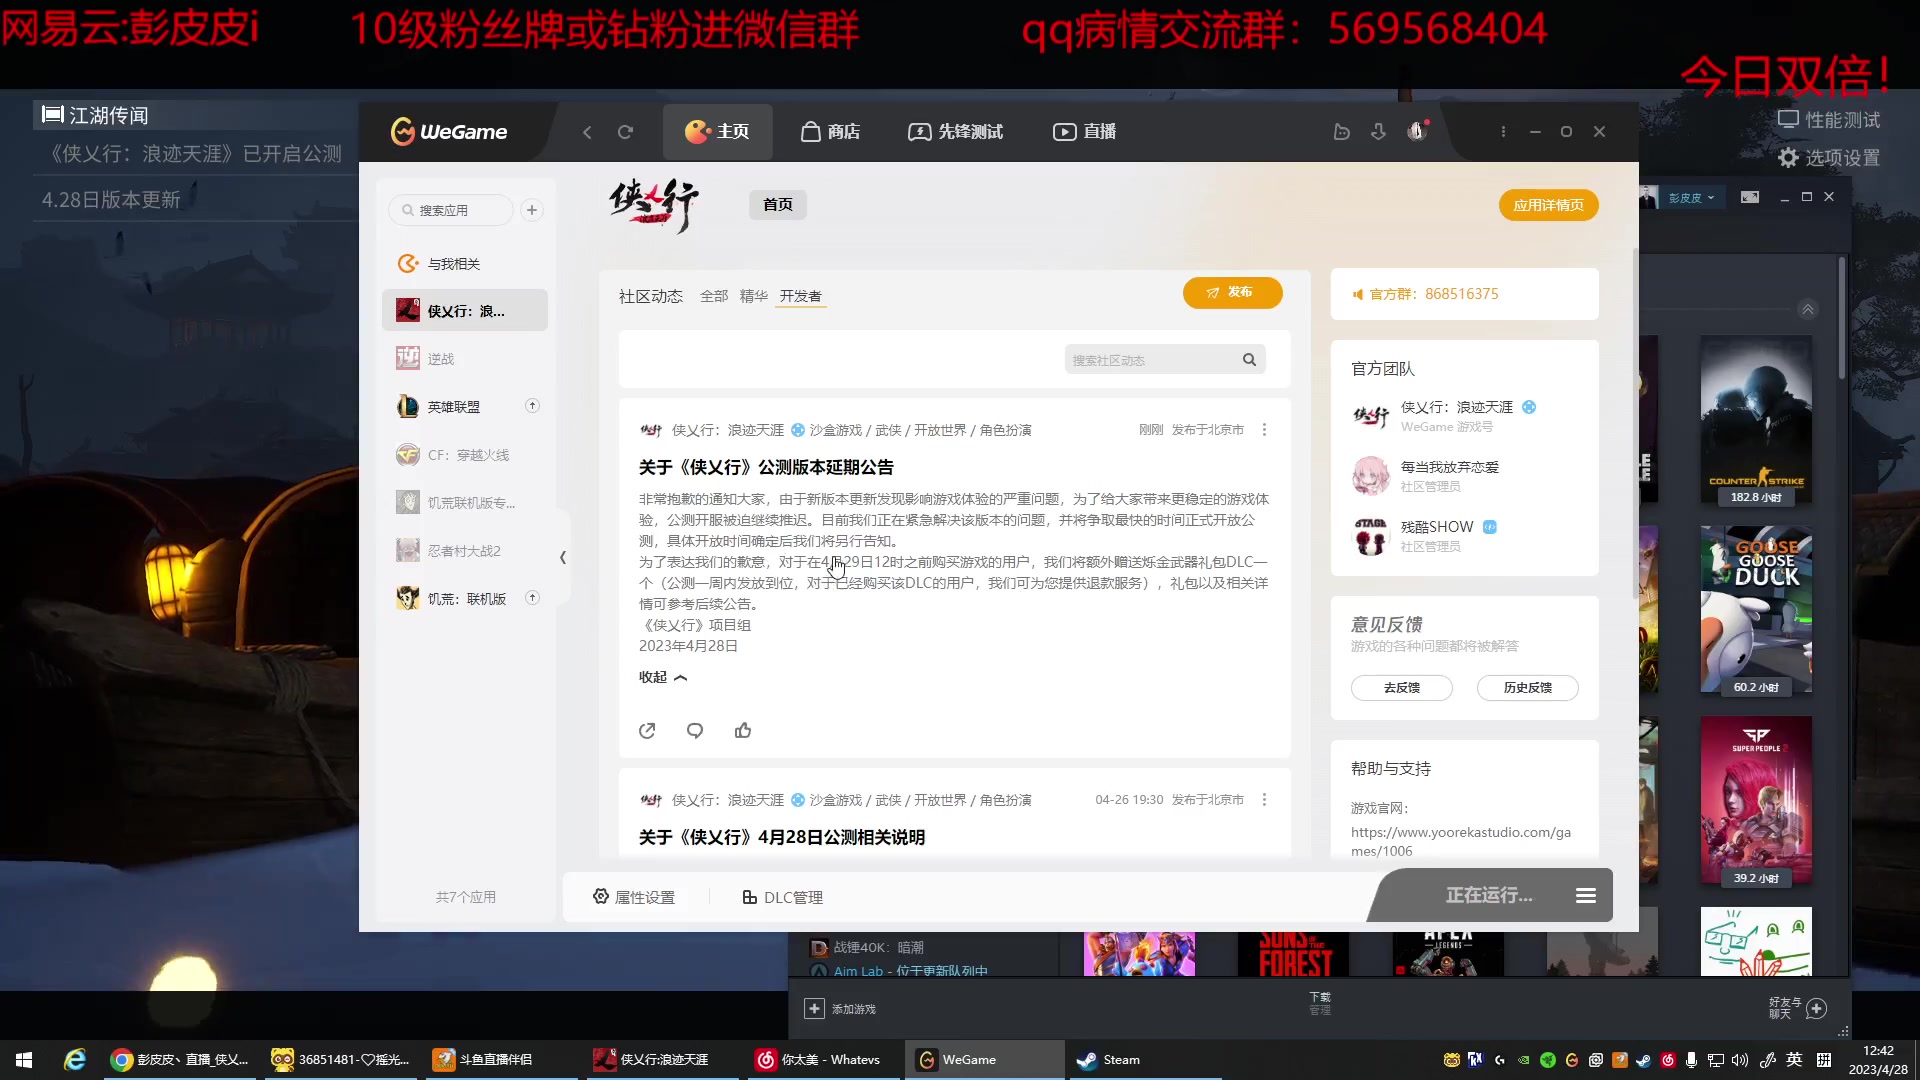Click the user avatar icon in WeGame header
The image size is (1920, 1080).
pyautogui.click(x=1416, y=131)
